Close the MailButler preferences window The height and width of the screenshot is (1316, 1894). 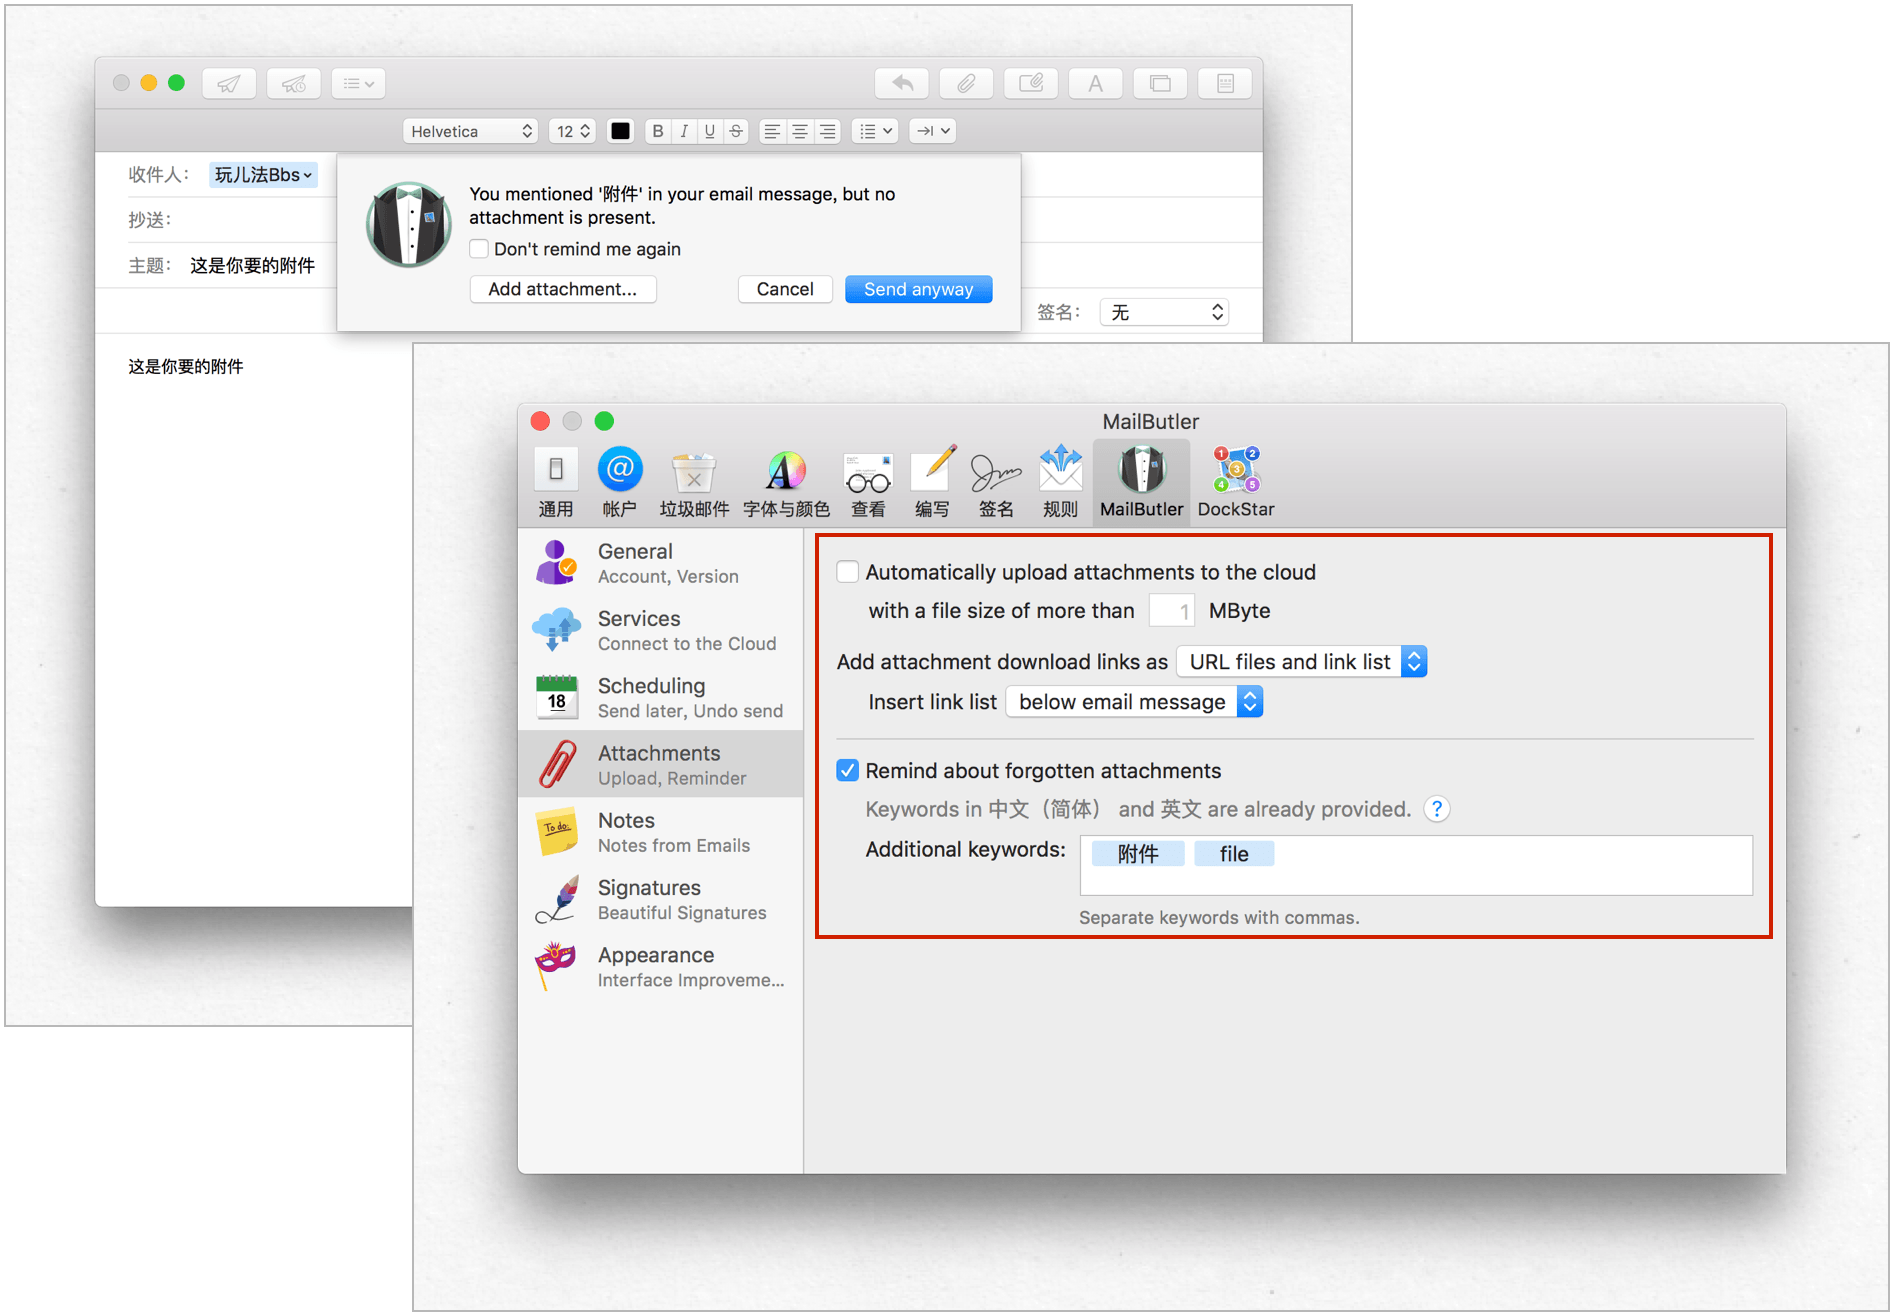coord(541,421)
